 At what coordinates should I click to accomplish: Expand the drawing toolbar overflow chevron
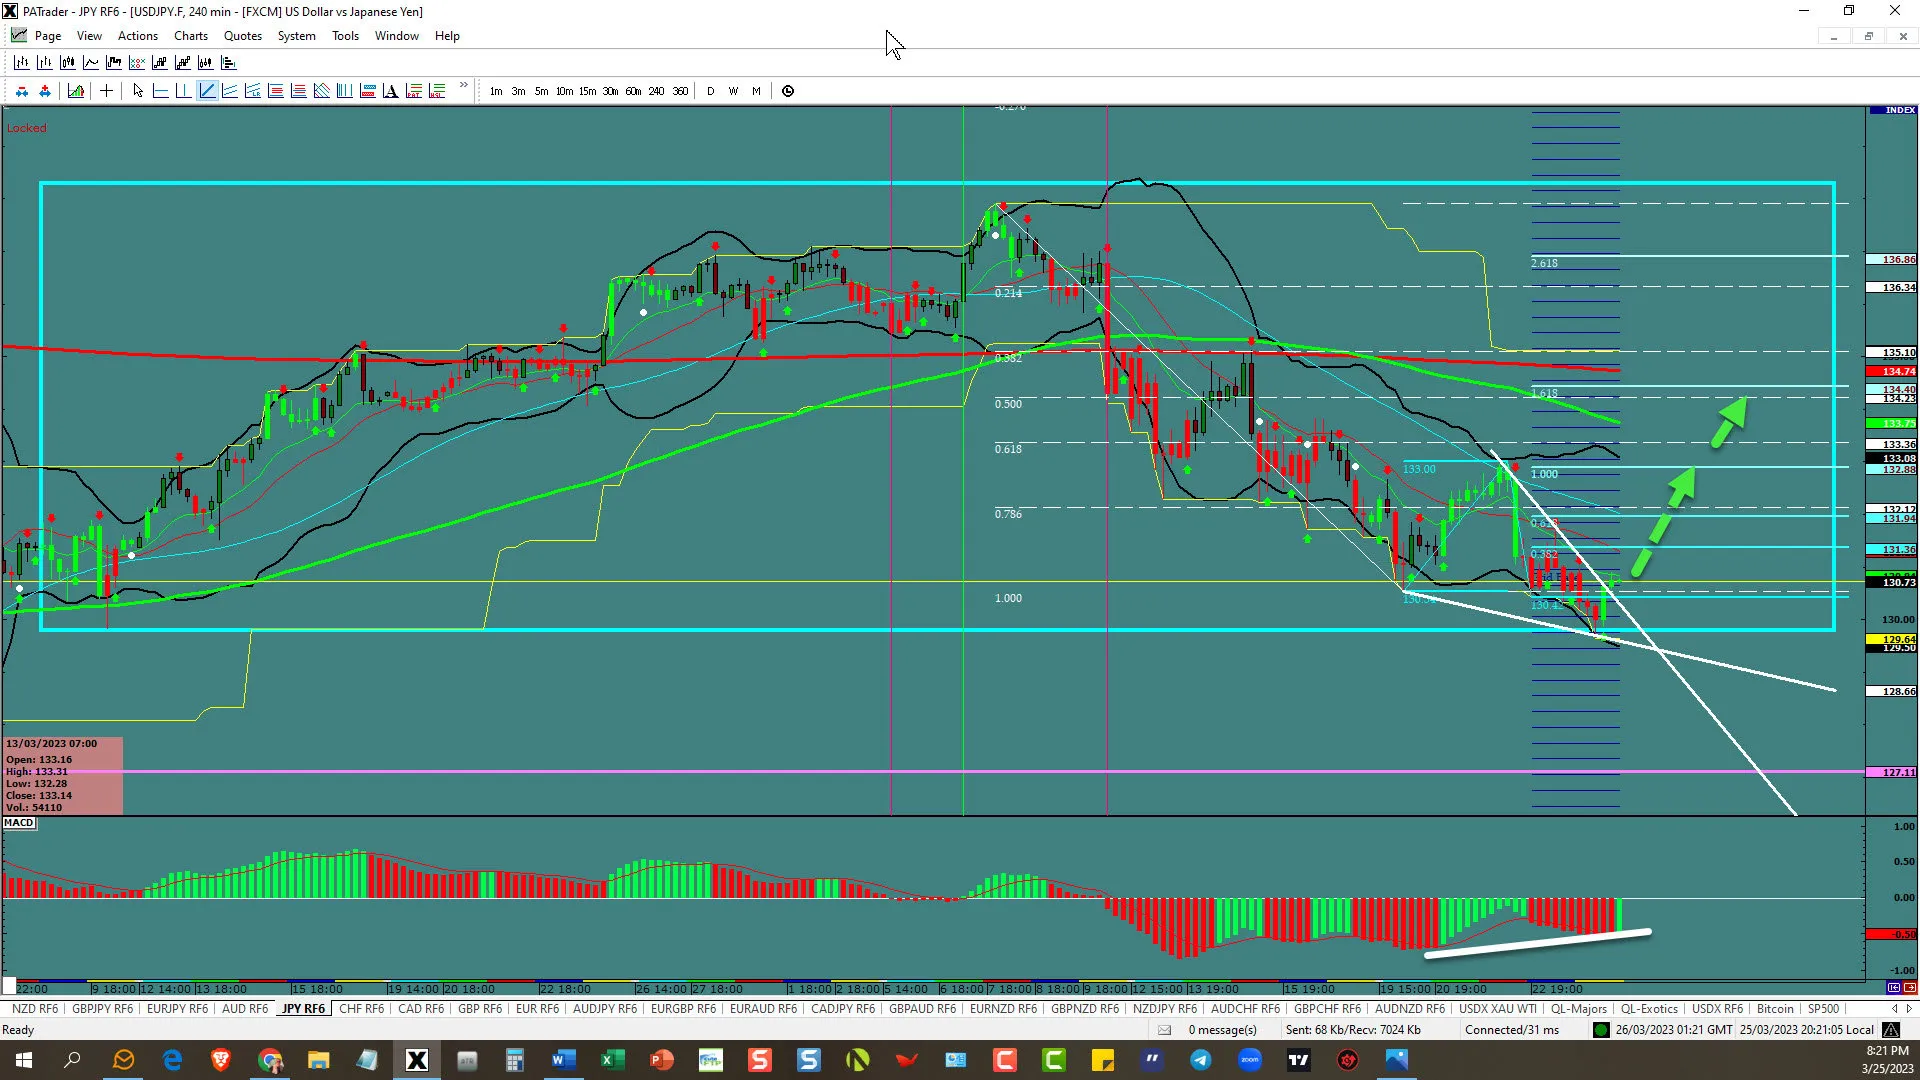[464, 86]
